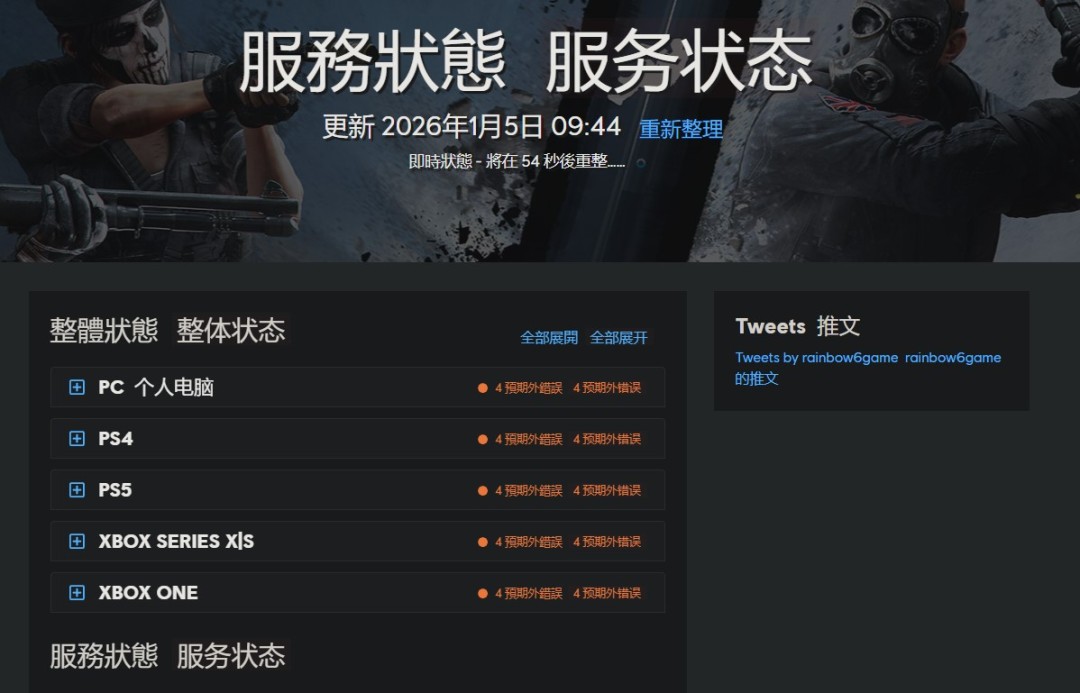Click orange status dot on PS5 row
The image size is (1080, 693).
pyautogui.click(x=483, y=490)
